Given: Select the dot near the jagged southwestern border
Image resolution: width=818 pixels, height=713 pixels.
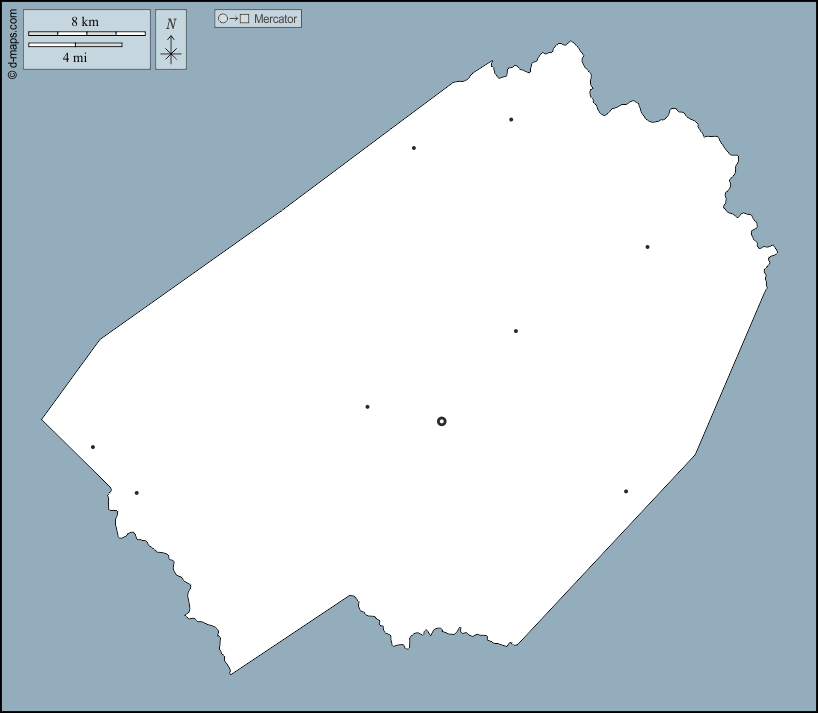Looking at the screenshot, I should (x=136, y=493).
